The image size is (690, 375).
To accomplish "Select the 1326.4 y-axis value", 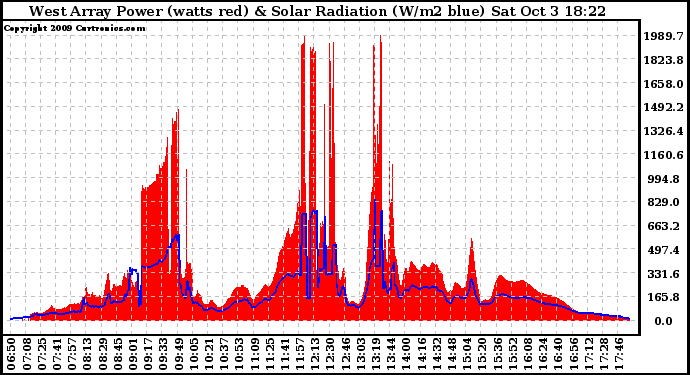I will click(664, 131).
